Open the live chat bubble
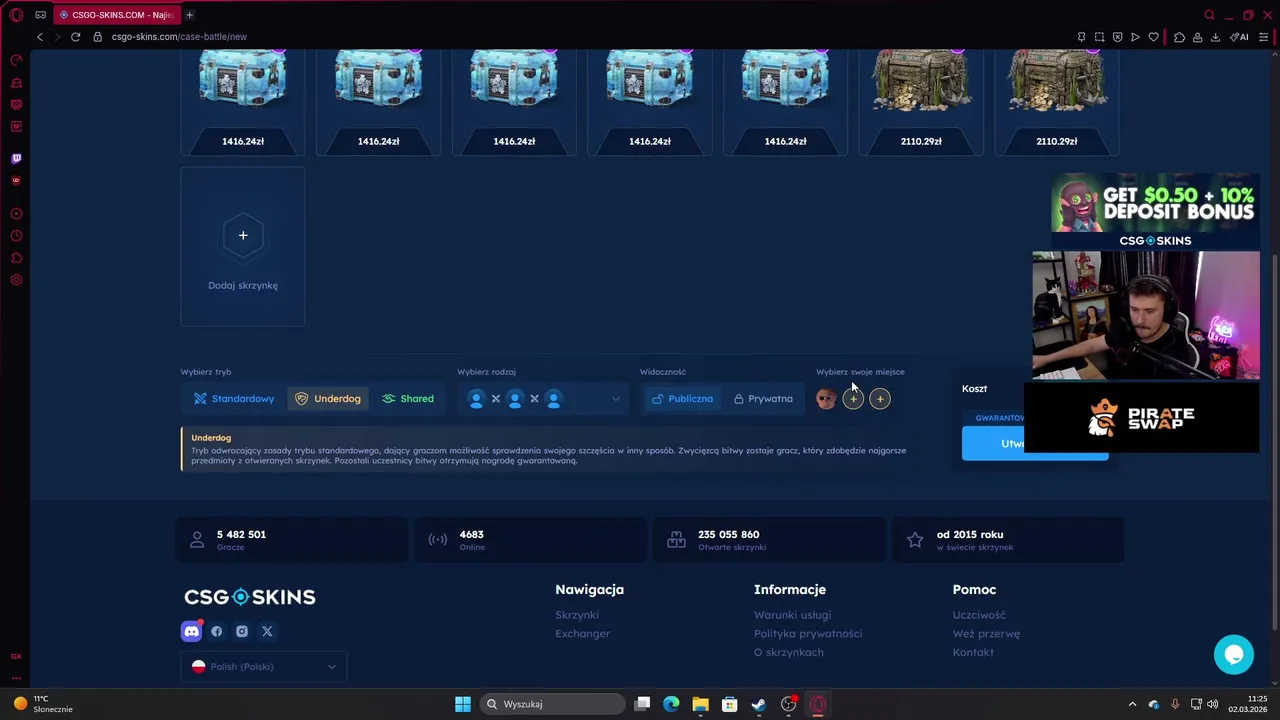Image resolution: width=1280 pixels, height=720 pixels. (x=1234, y=655)
